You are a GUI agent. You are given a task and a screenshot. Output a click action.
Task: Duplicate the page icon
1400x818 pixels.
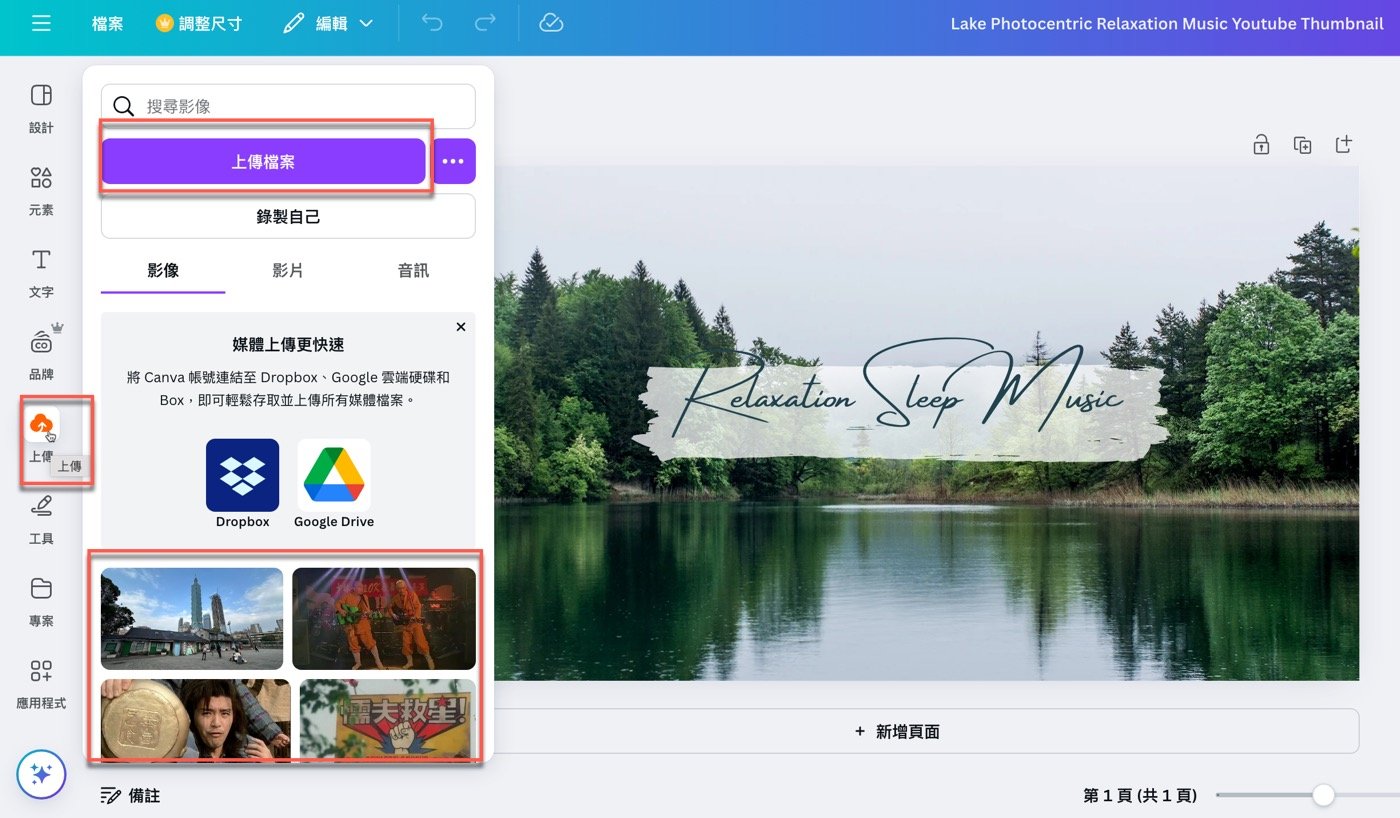(1302, 145)
